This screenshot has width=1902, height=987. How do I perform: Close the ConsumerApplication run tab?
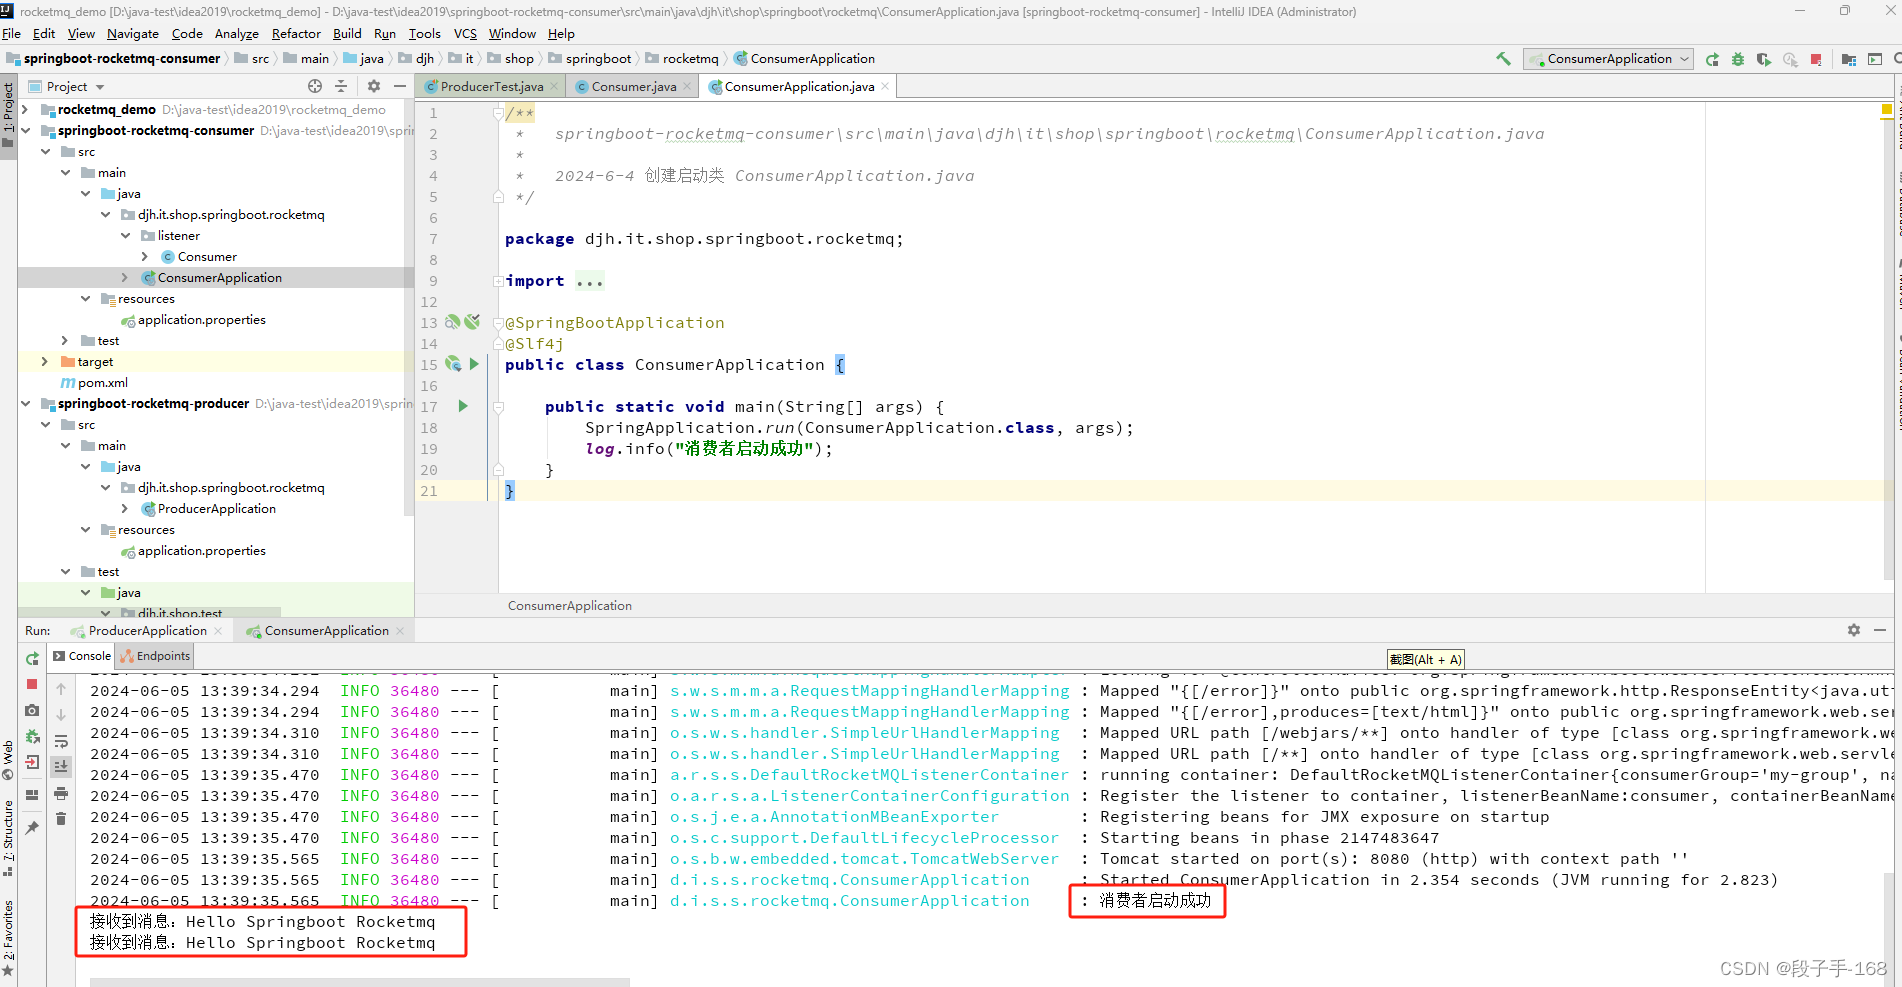tap(400, 630)
